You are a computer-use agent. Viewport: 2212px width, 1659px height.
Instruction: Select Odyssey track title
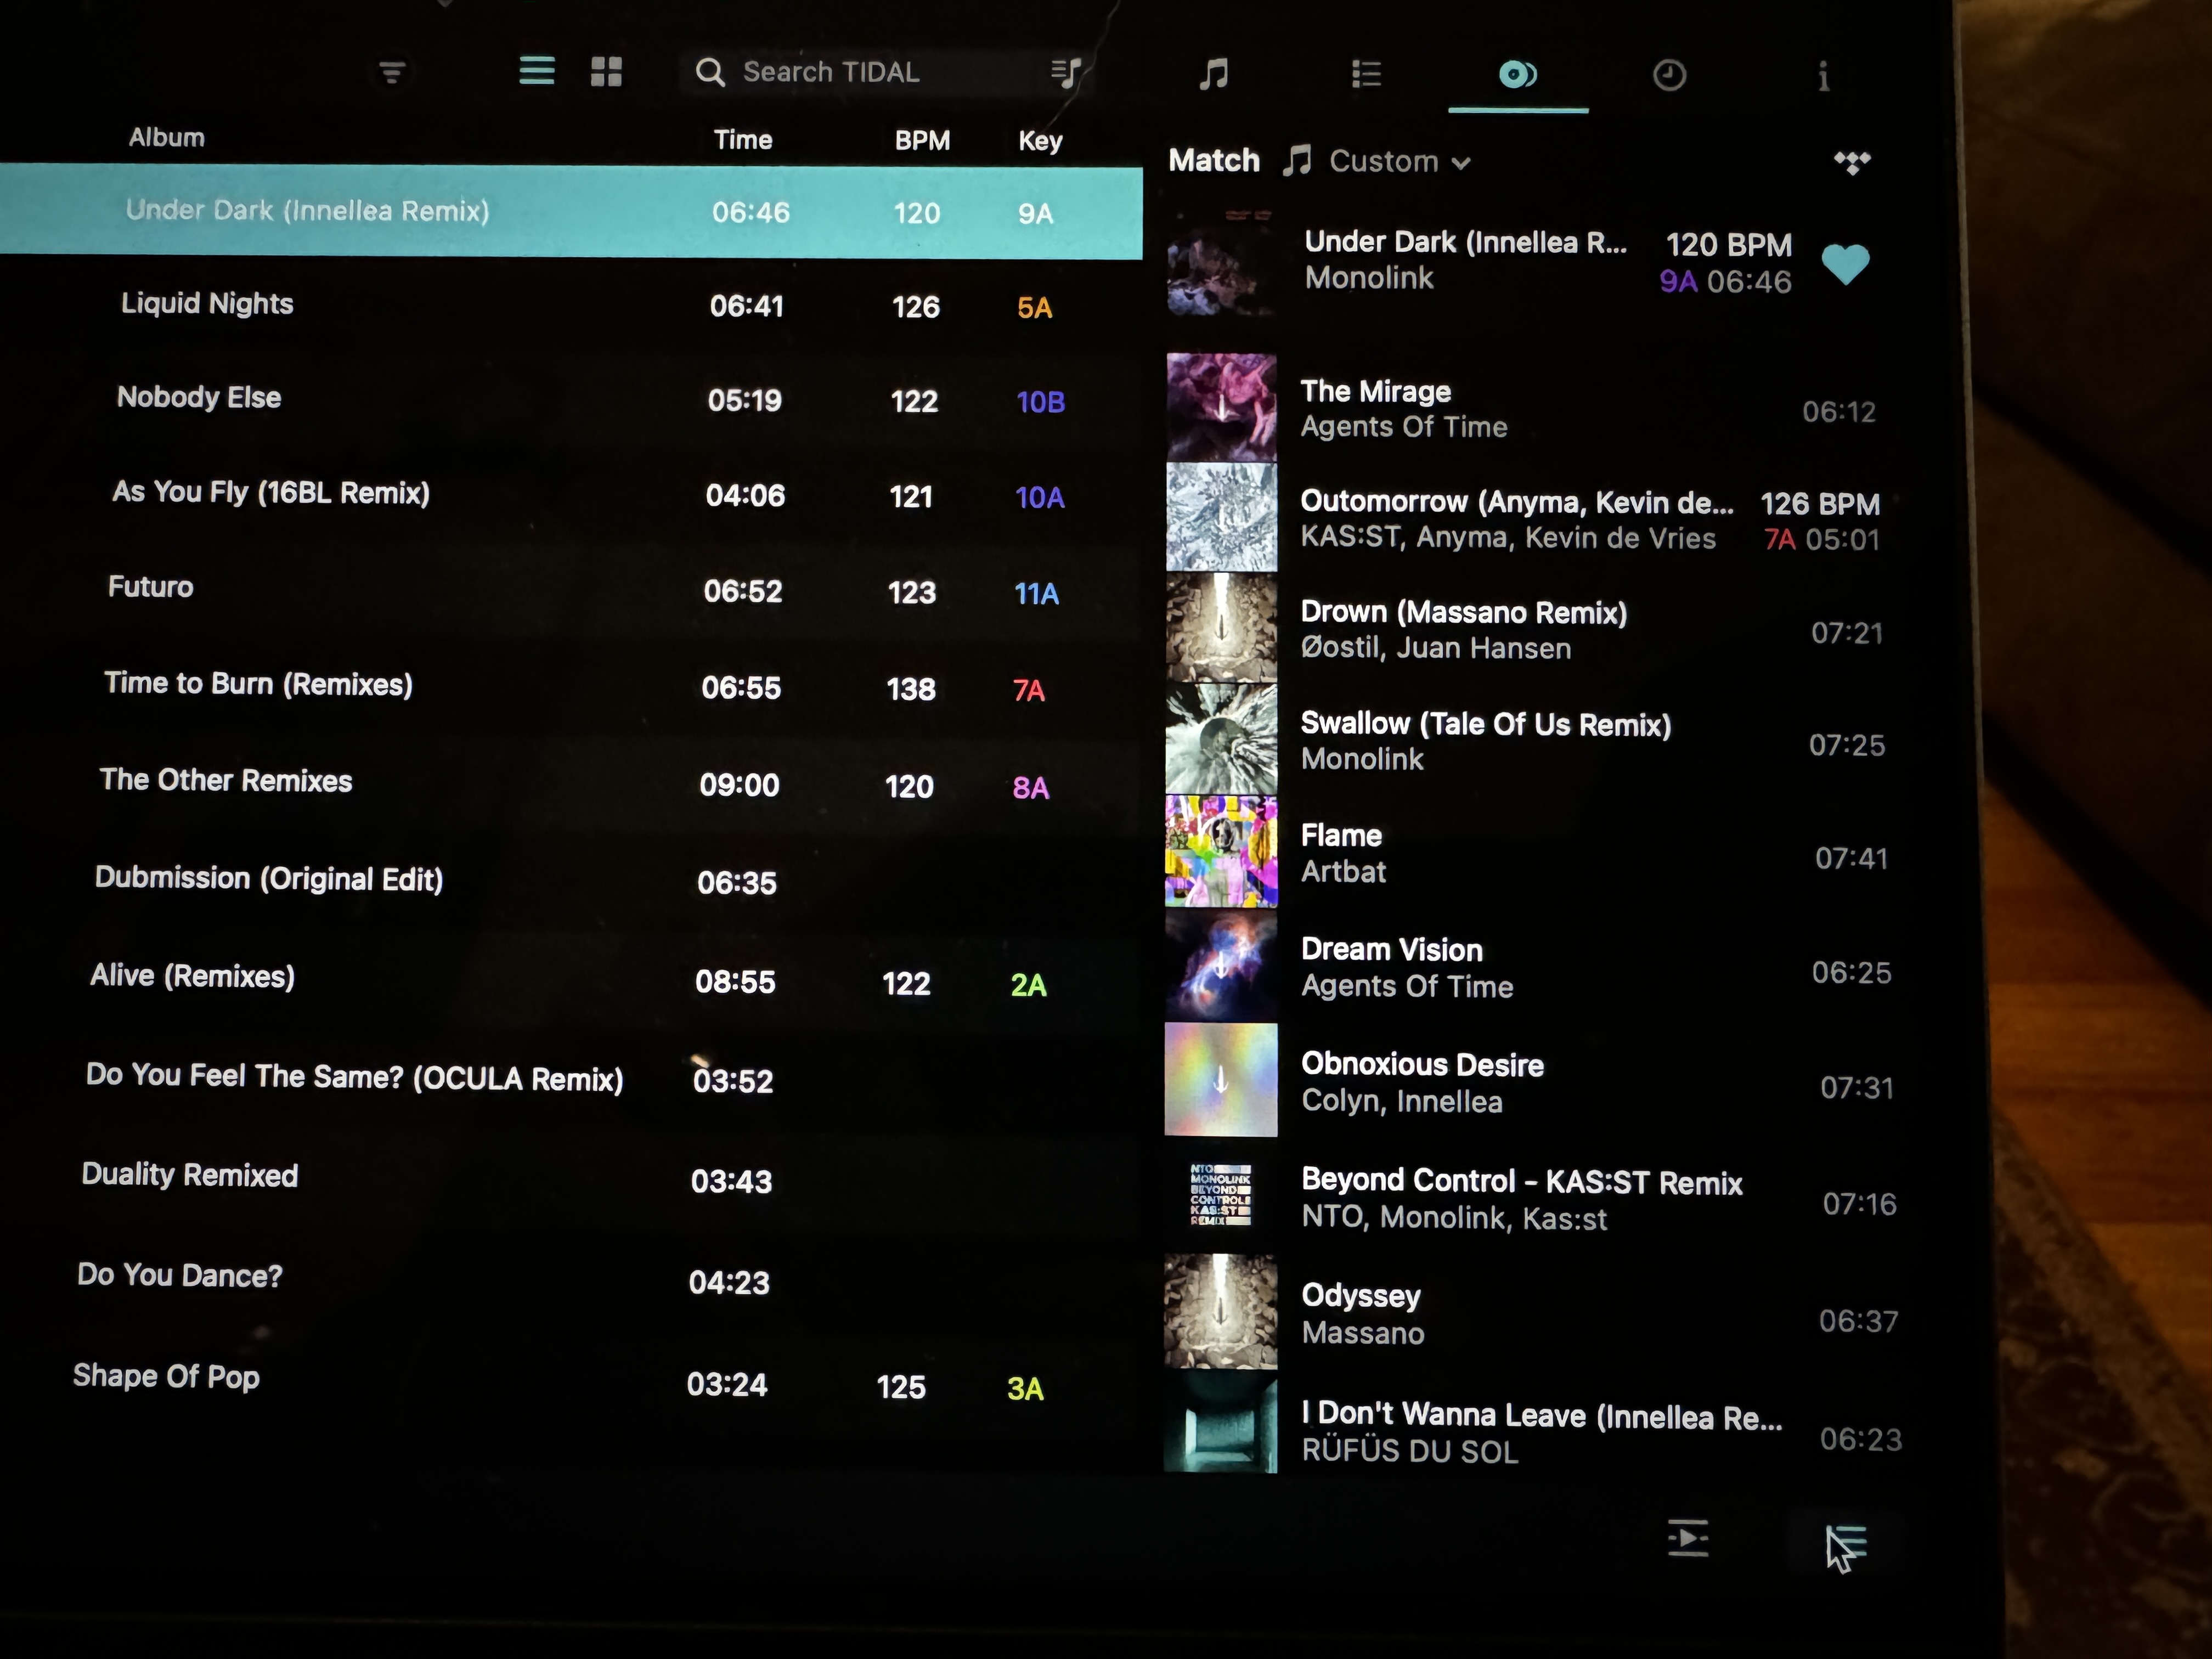(x=1360, y=1296)
